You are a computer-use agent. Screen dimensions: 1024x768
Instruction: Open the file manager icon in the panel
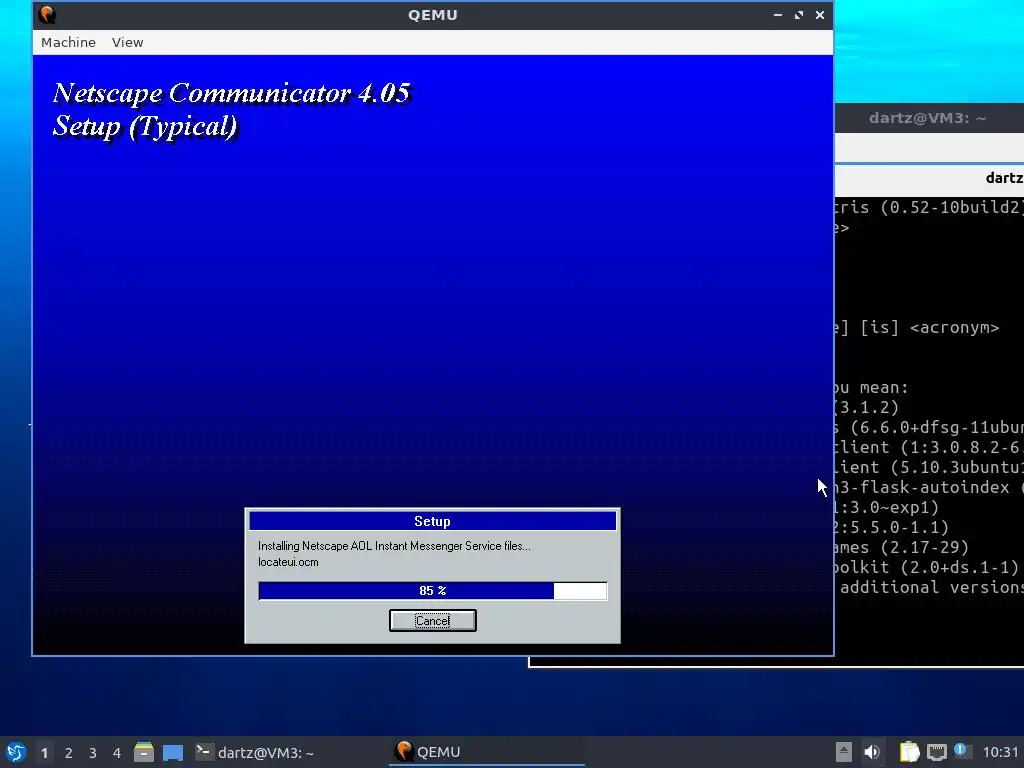coord(144,752)
